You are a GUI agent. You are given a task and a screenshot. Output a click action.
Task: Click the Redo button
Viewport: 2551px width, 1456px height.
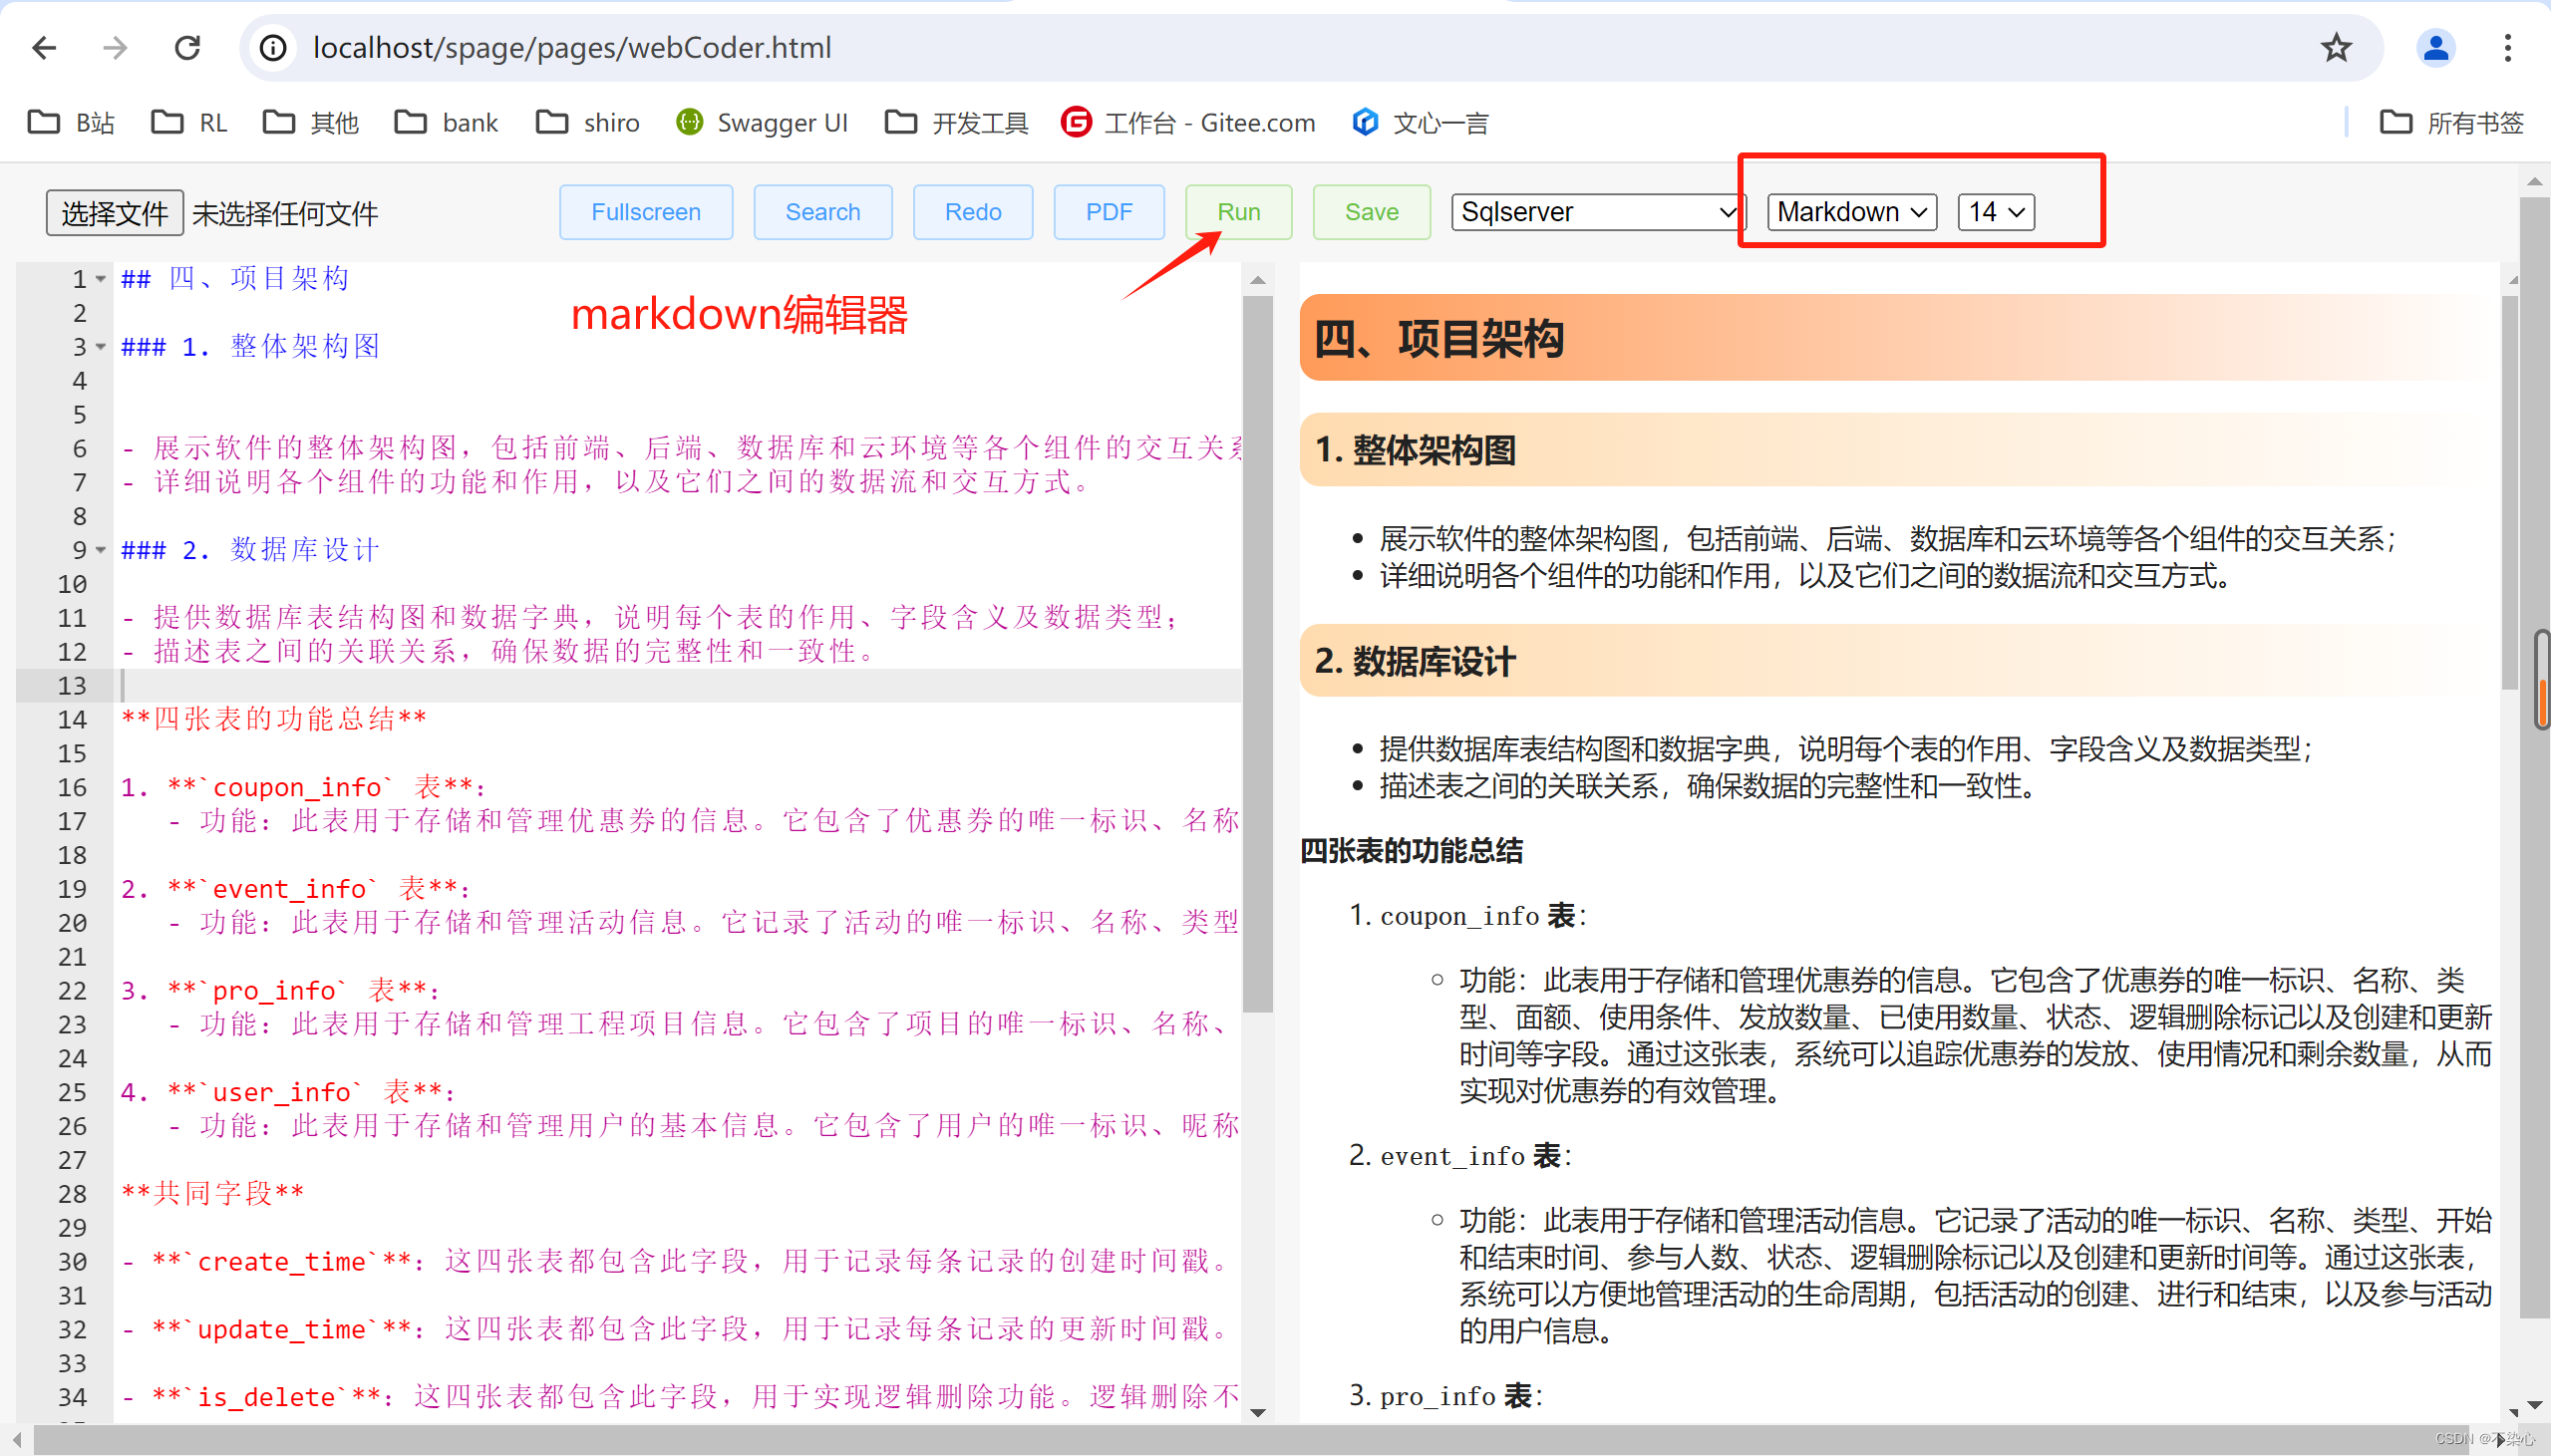tap(973, 212)
